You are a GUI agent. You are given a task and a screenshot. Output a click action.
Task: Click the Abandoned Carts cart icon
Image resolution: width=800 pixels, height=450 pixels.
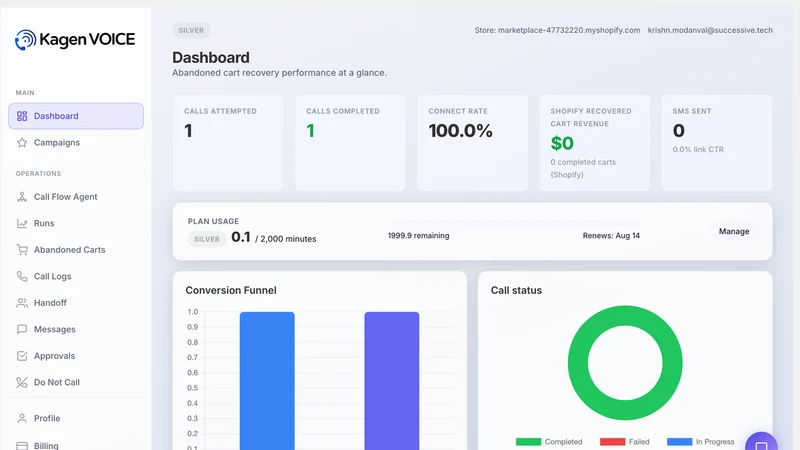(x=22, y=250)
